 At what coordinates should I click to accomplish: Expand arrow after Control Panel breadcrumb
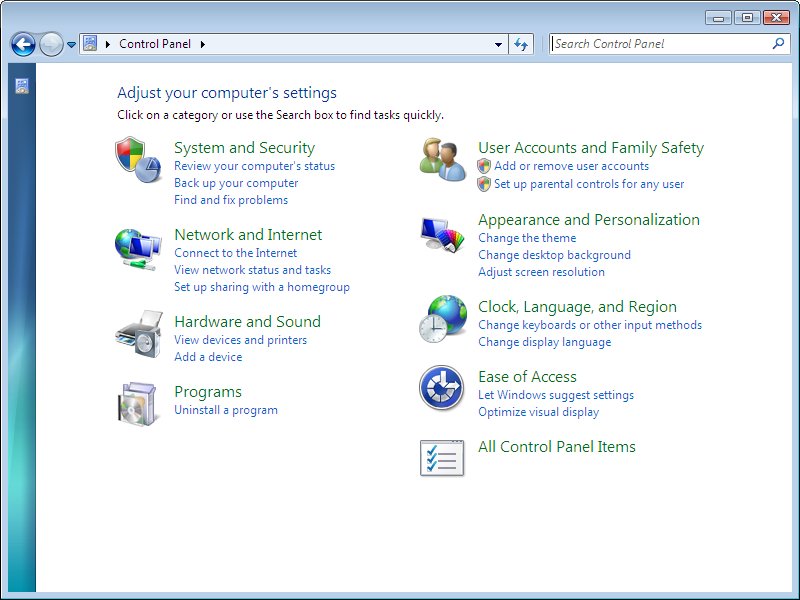coord(203,44)
